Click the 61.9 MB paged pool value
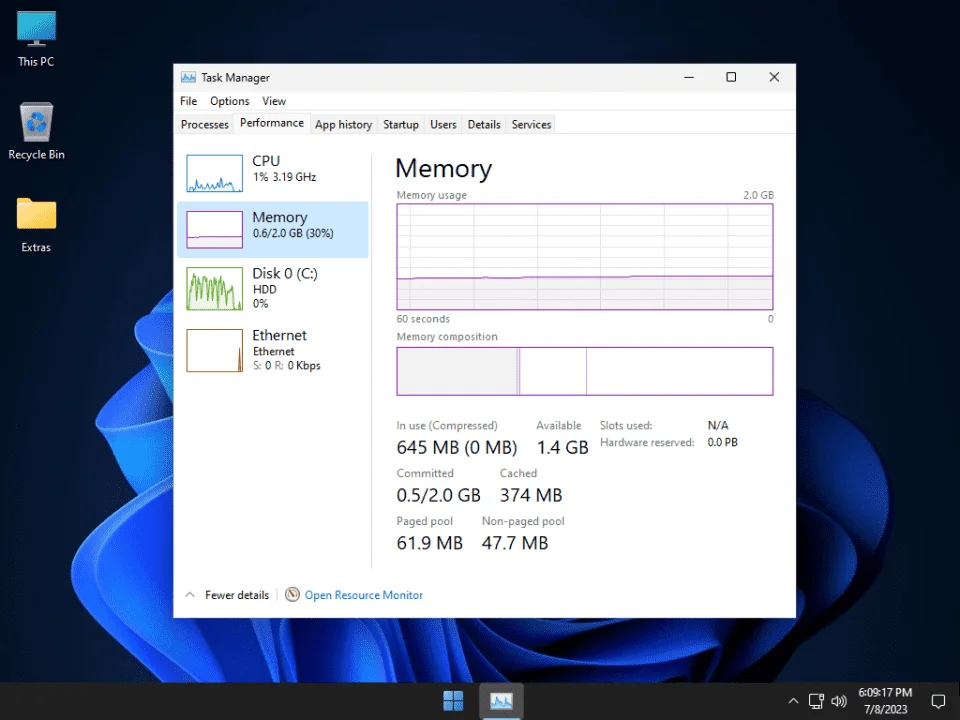 click(430, 543)
